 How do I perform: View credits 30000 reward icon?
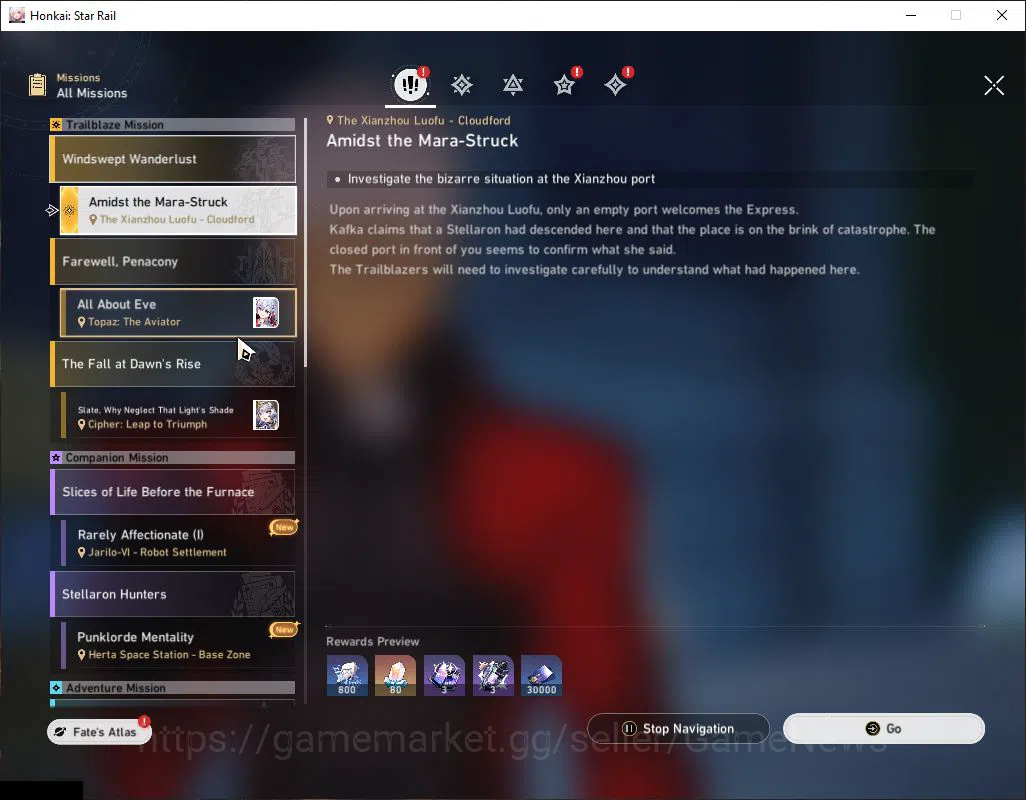click(541, 675)
